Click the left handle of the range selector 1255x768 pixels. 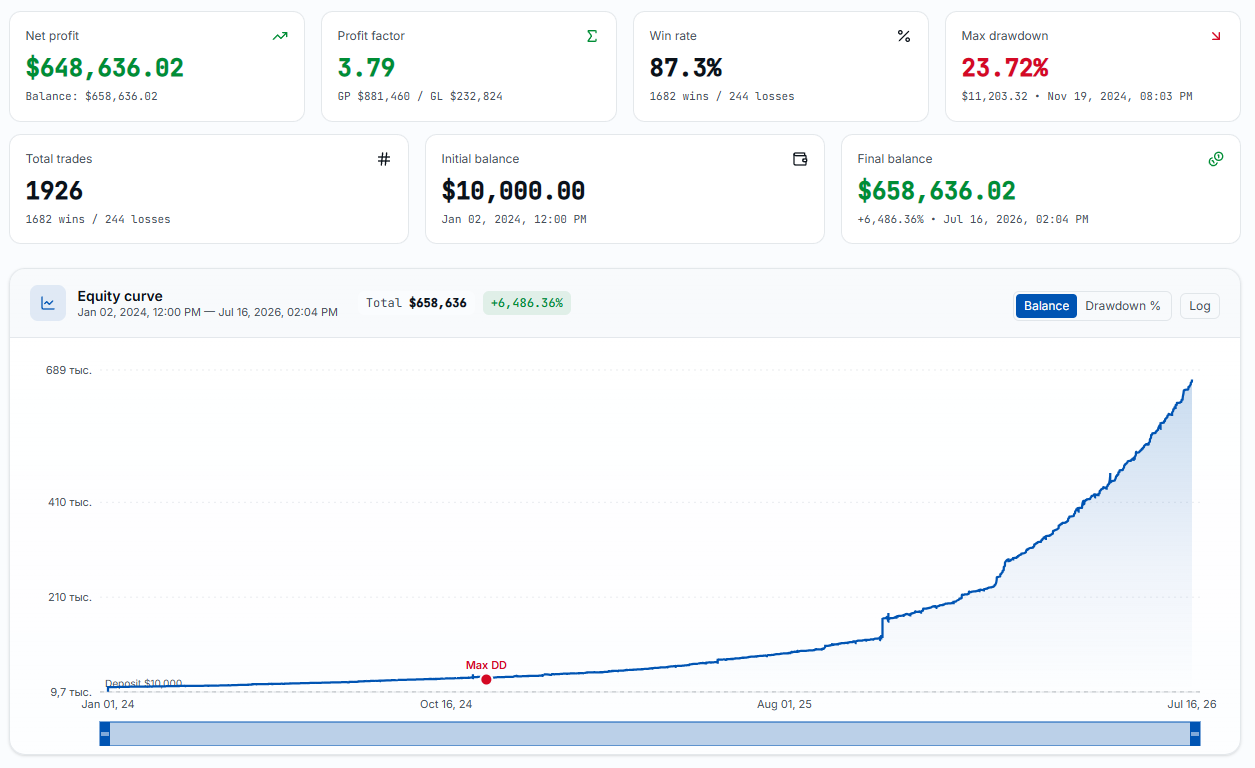tap(105, 734)
